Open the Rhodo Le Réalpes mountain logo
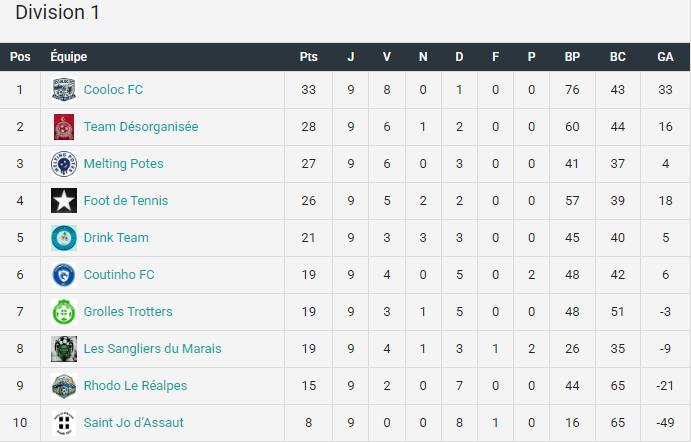The width and height of the screenshot is (691, 442). [64, 386]
